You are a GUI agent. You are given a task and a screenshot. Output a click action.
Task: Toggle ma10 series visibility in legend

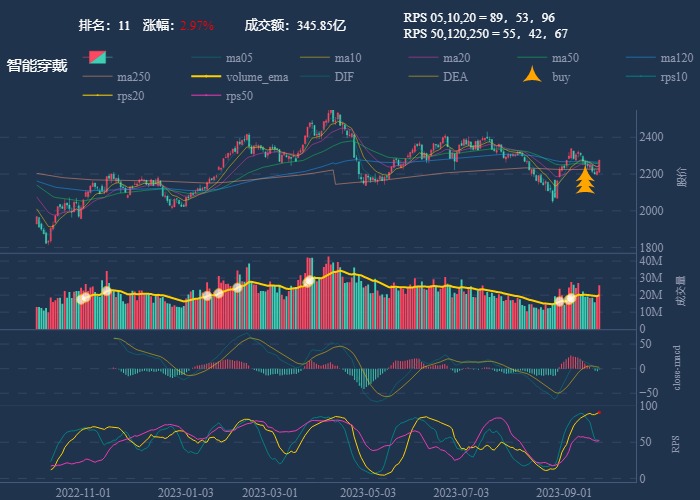347,58
